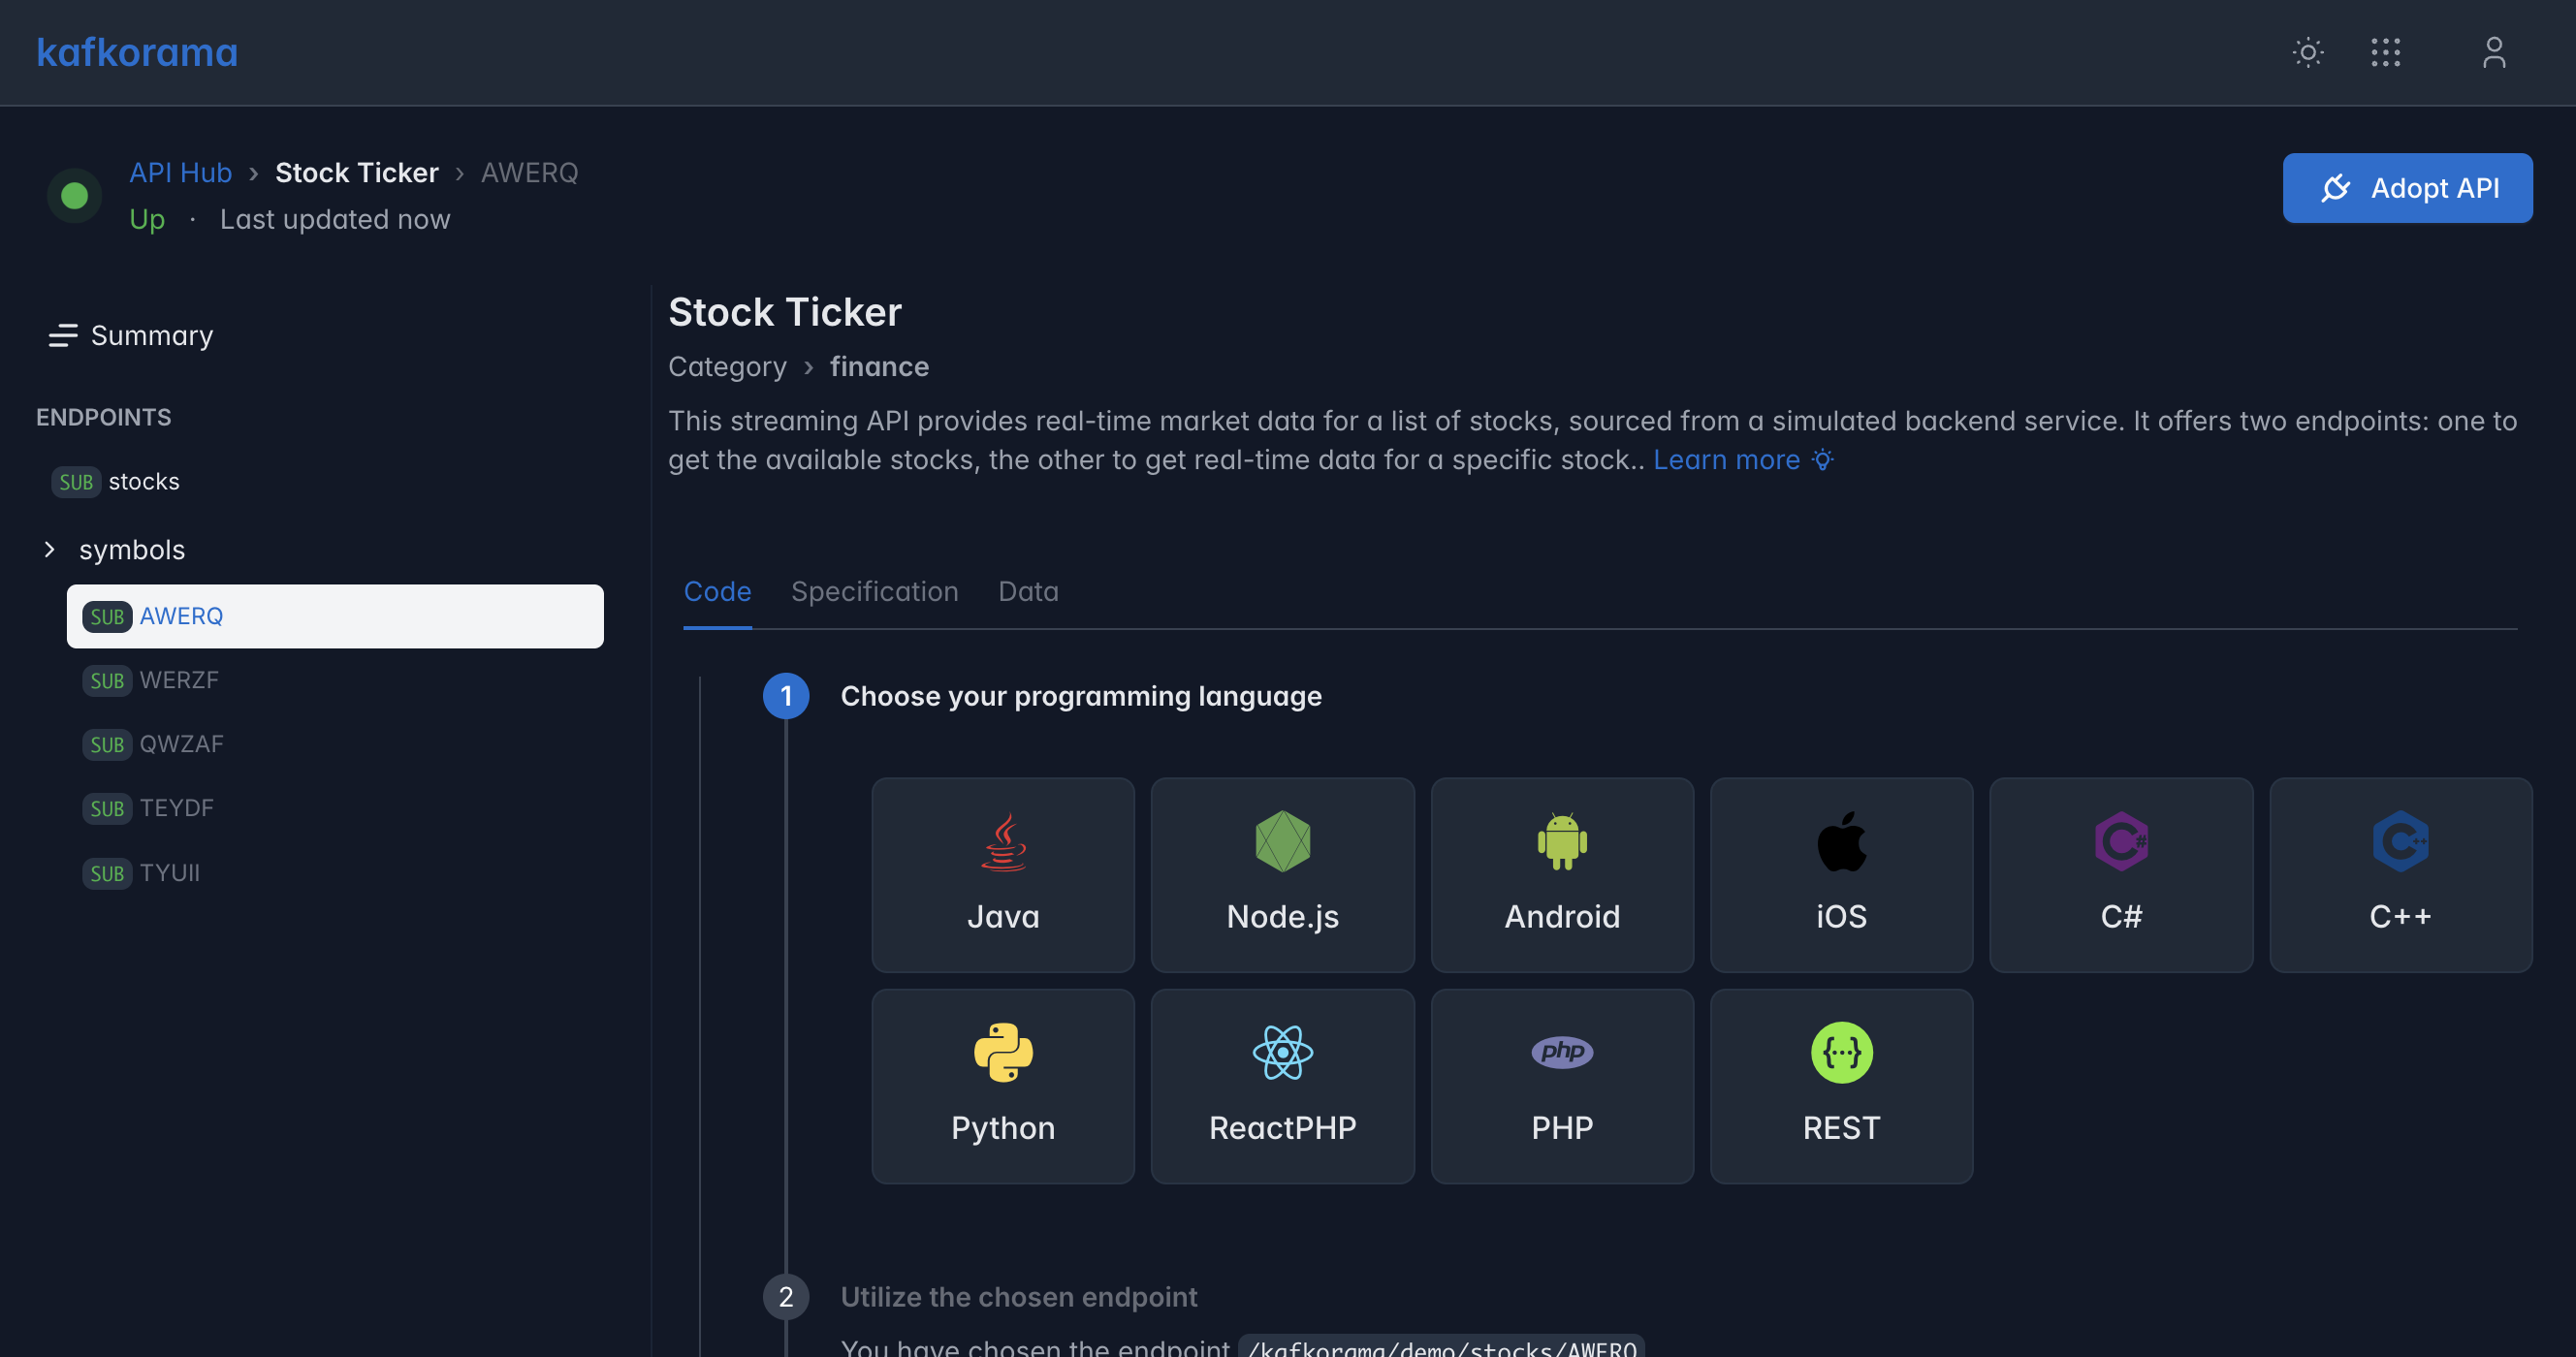Collapse the symbols tree chevron

49,549
